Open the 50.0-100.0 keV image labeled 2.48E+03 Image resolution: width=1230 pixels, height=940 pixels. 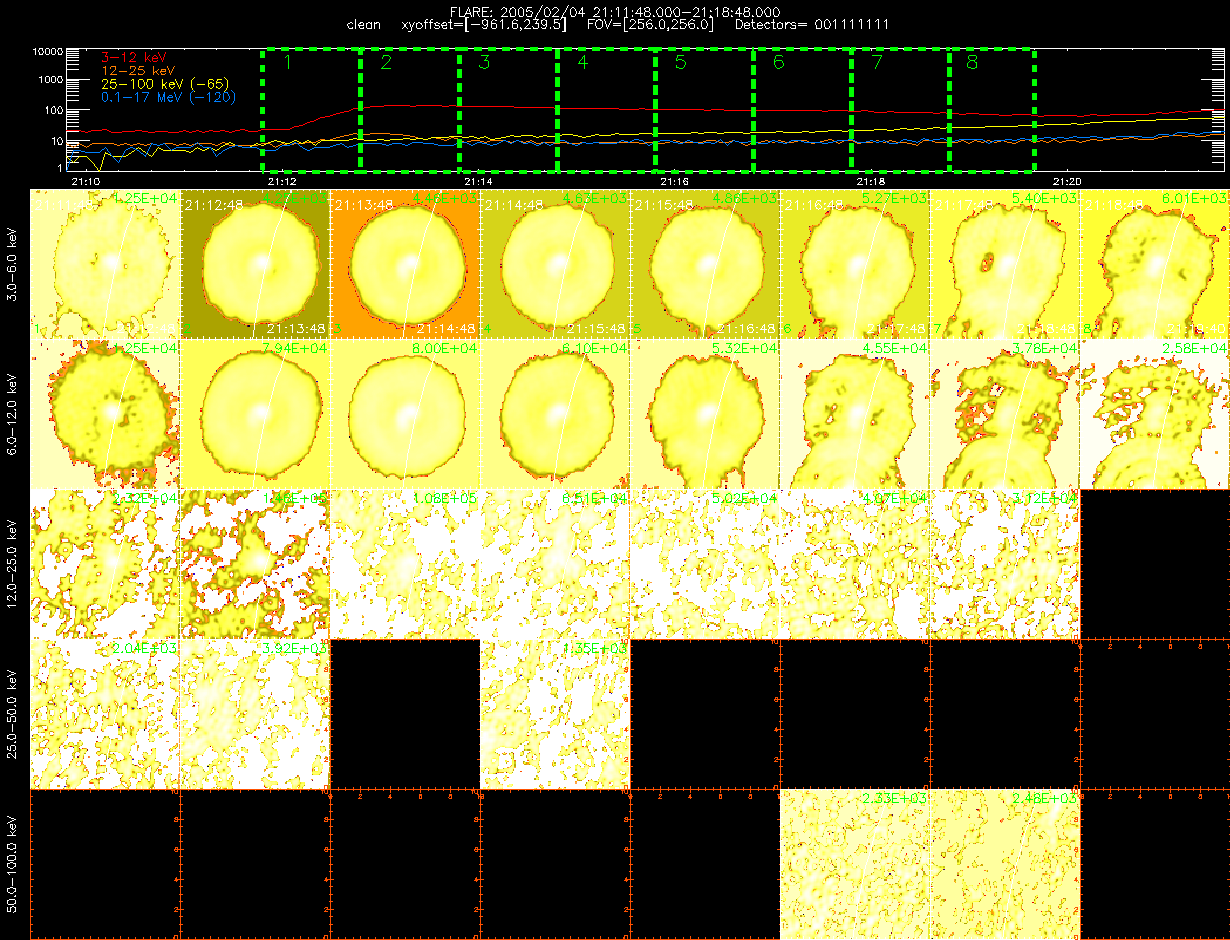(x=1005, y=864)
